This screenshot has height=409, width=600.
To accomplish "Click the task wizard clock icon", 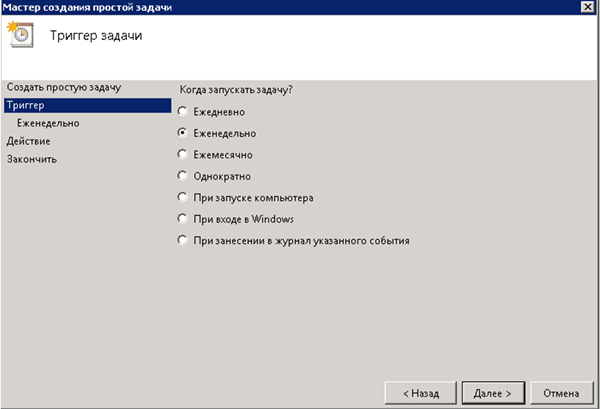I will click(x=20, y=35).
